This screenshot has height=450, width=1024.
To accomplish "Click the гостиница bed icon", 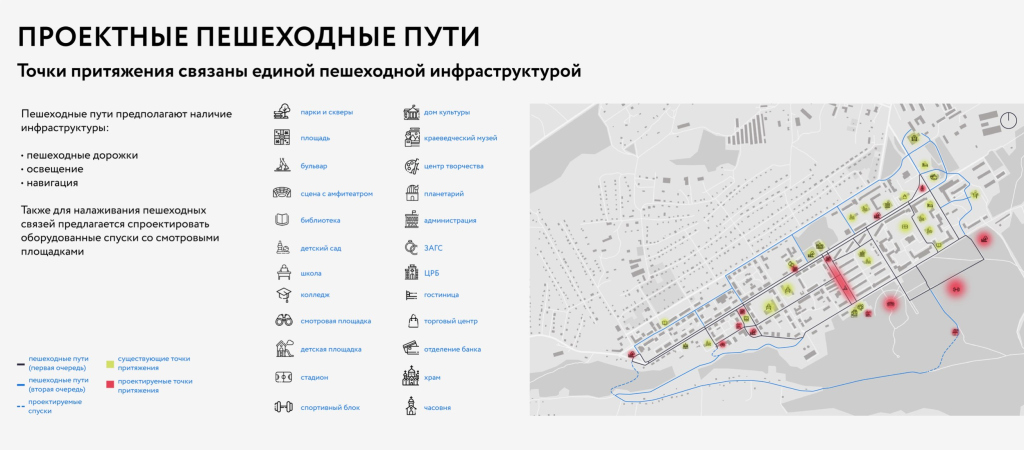I will tap(410, 295).
